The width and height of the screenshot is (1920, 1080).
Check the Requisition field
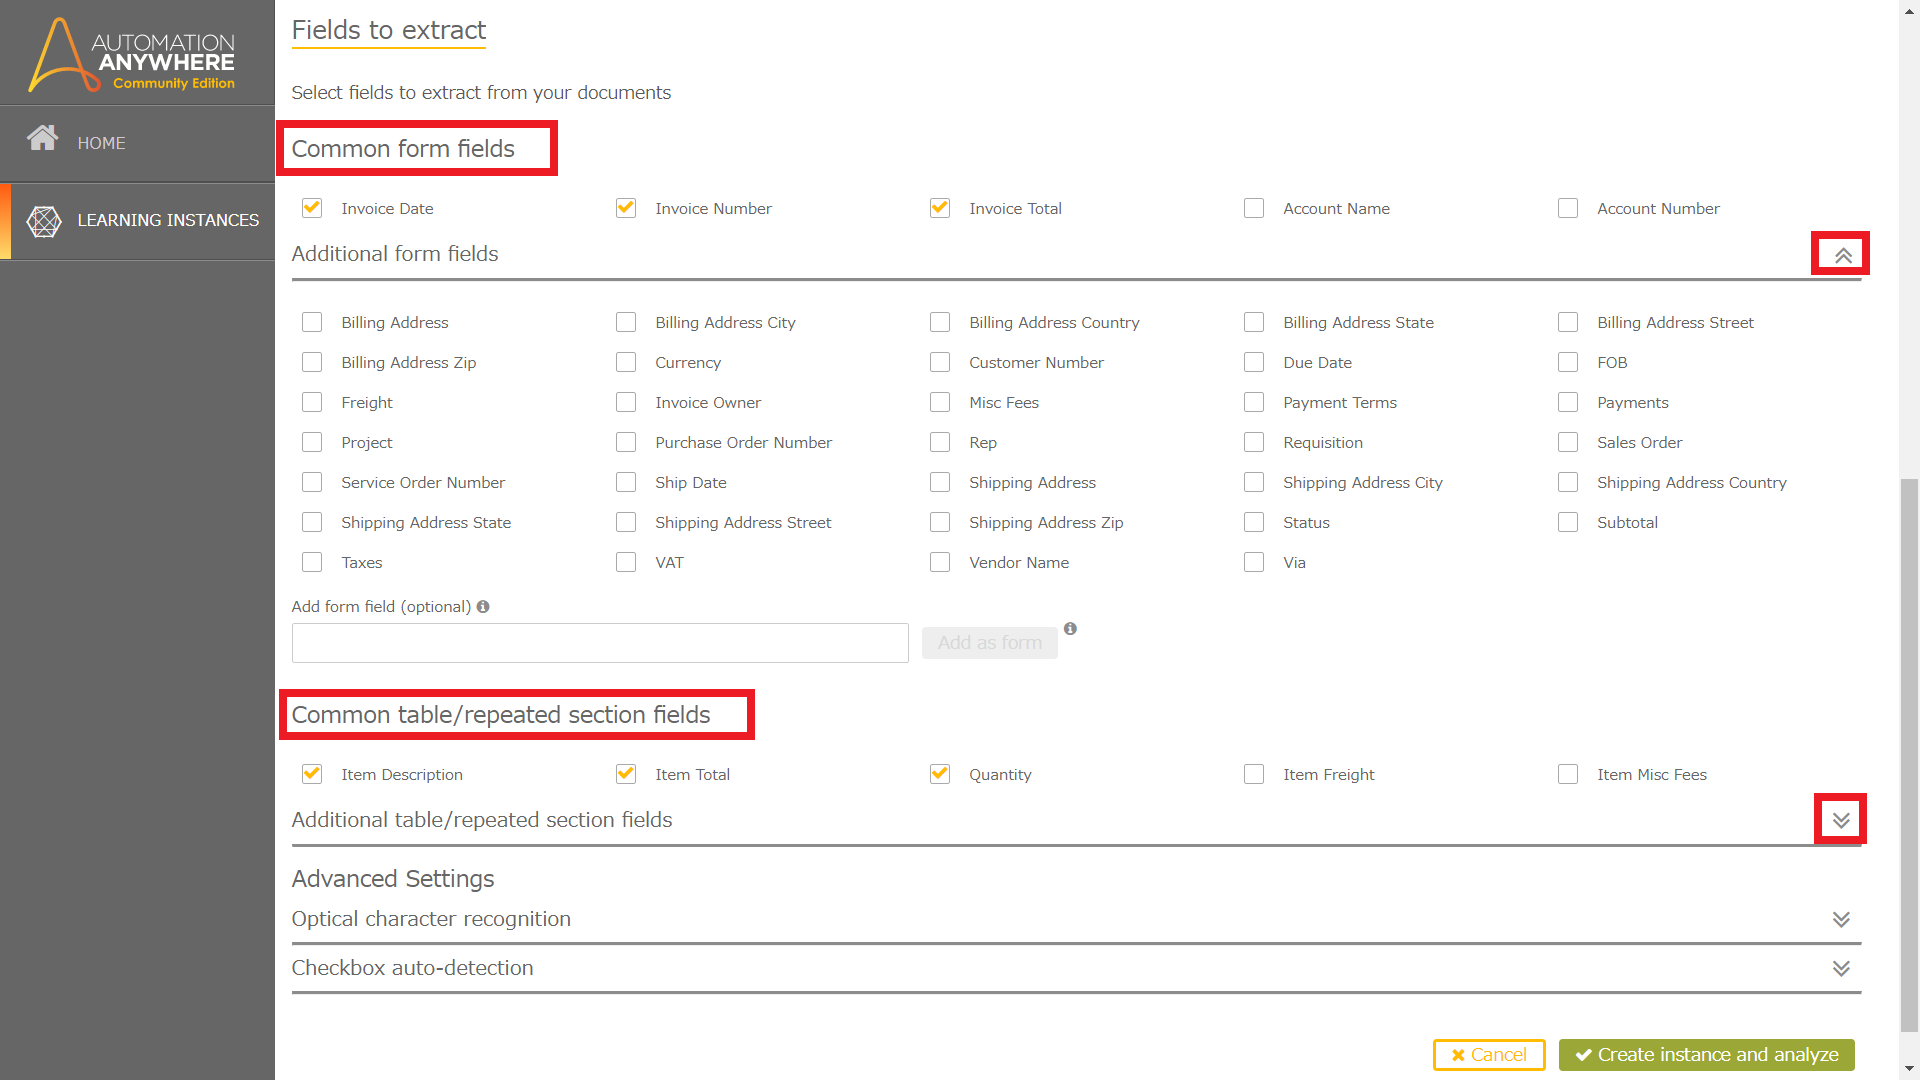1254,442
